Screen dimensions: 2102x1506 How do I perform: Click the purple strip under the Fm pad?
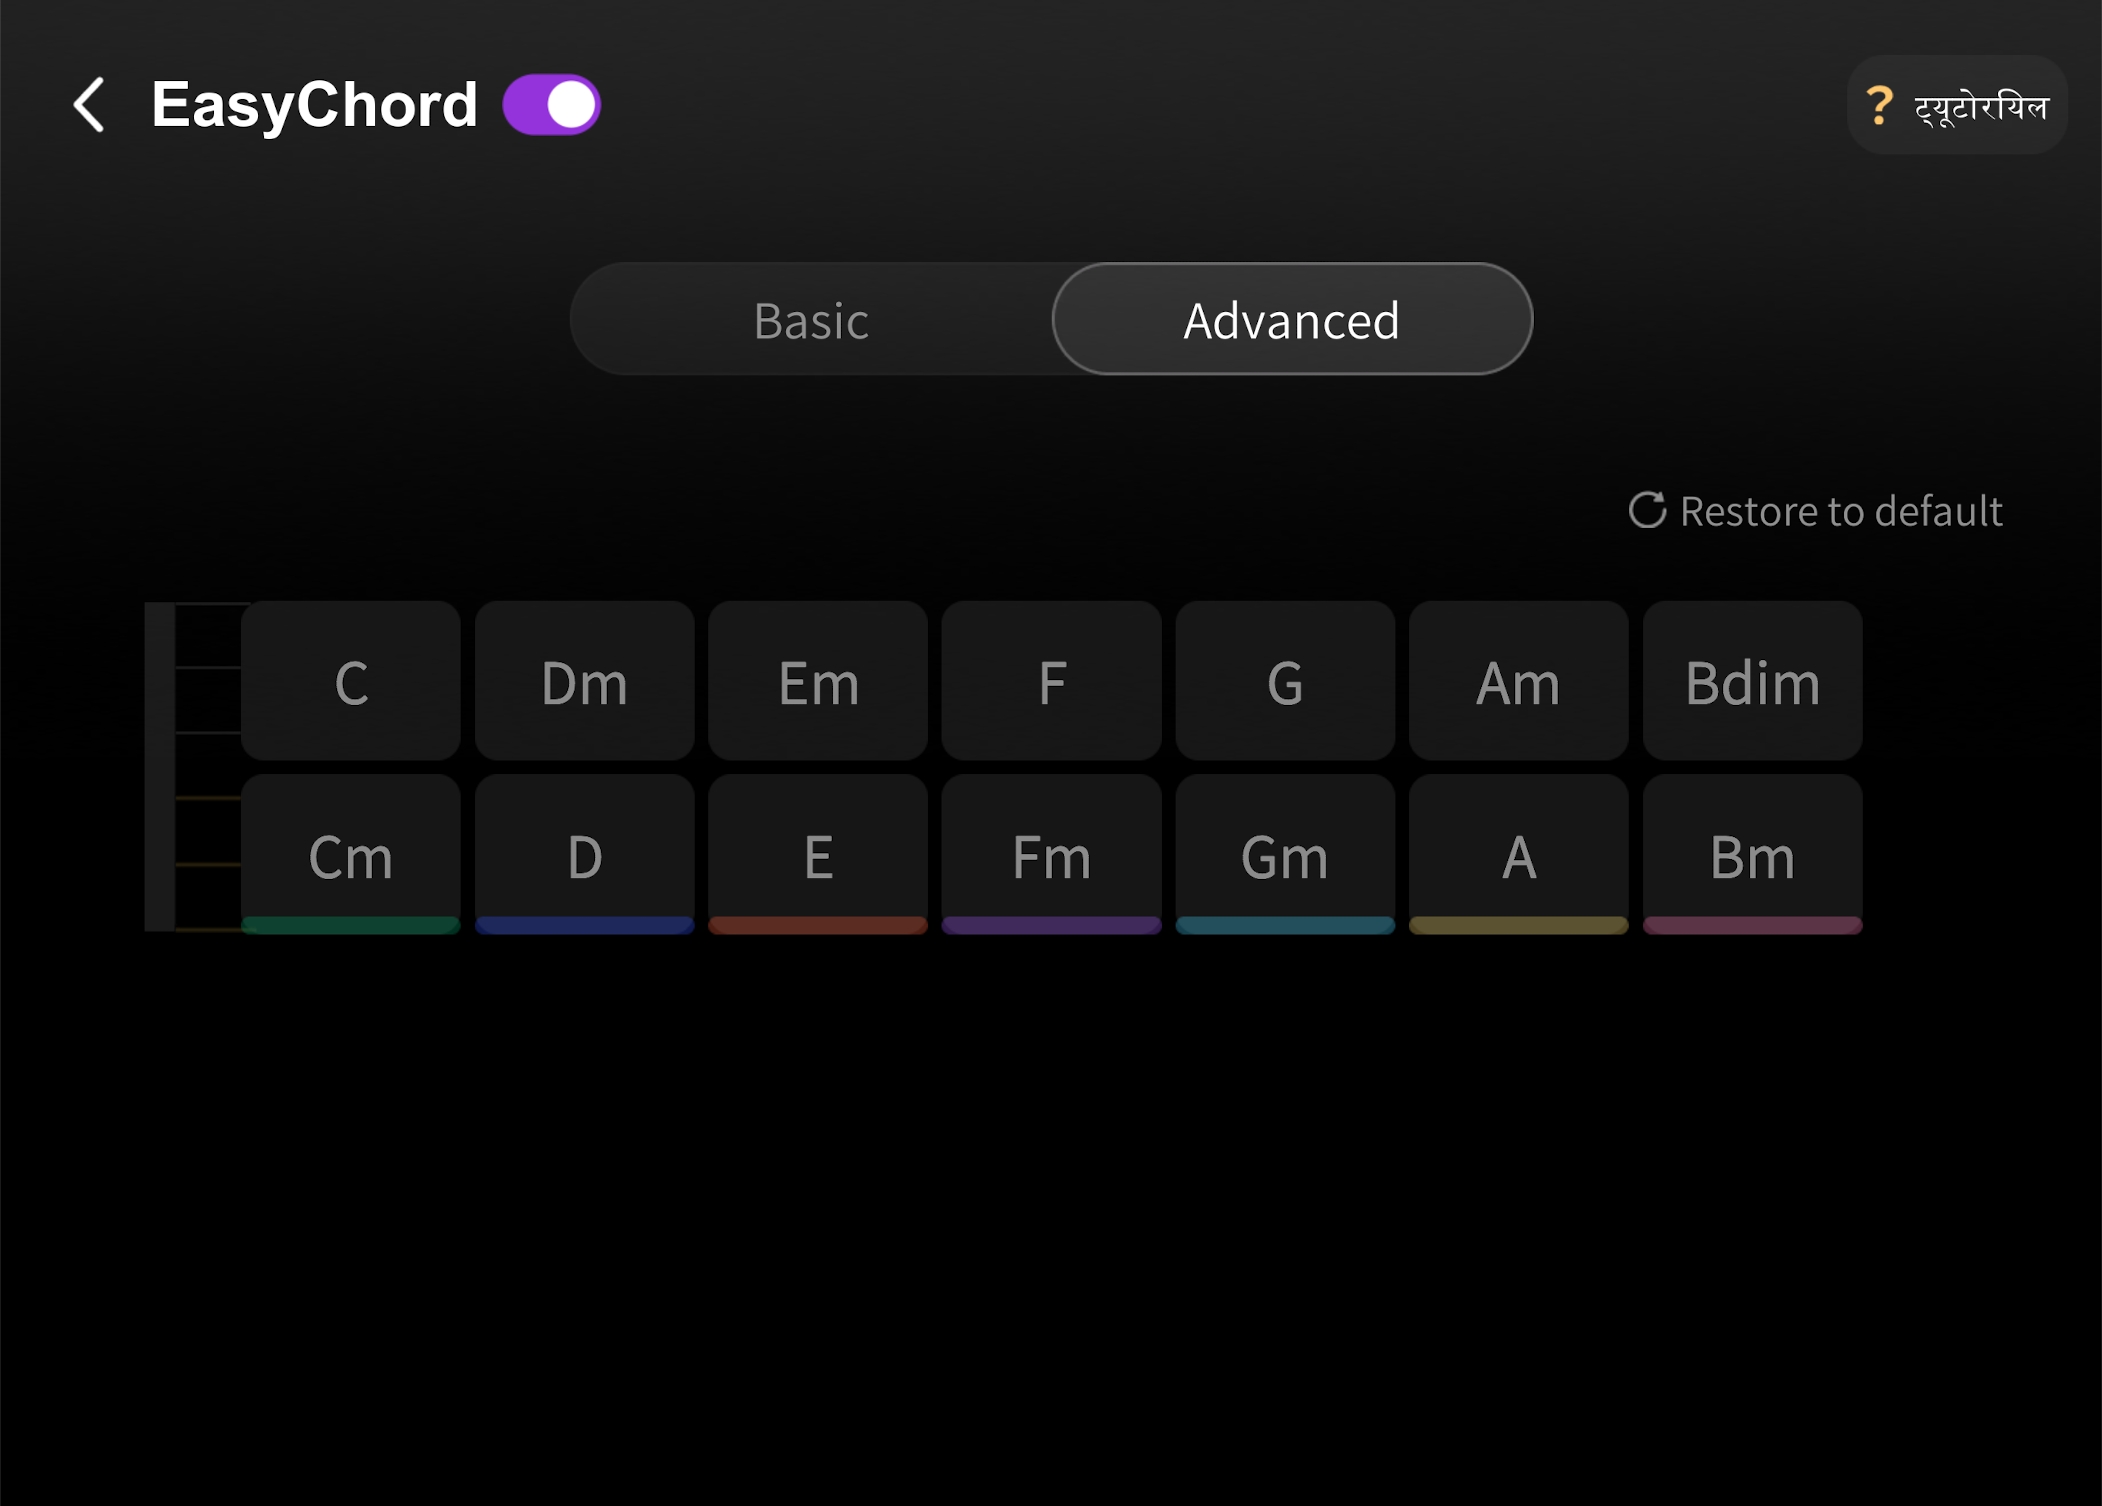pyautogui.click(x=1051, y=925)
